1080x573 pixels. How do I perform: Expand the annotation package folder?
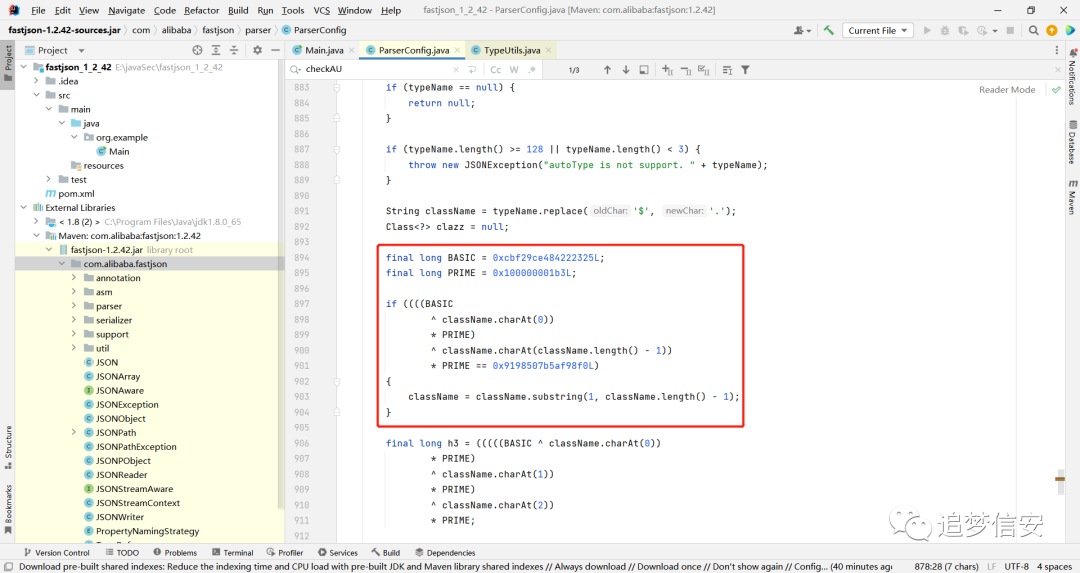coord(74,278)
